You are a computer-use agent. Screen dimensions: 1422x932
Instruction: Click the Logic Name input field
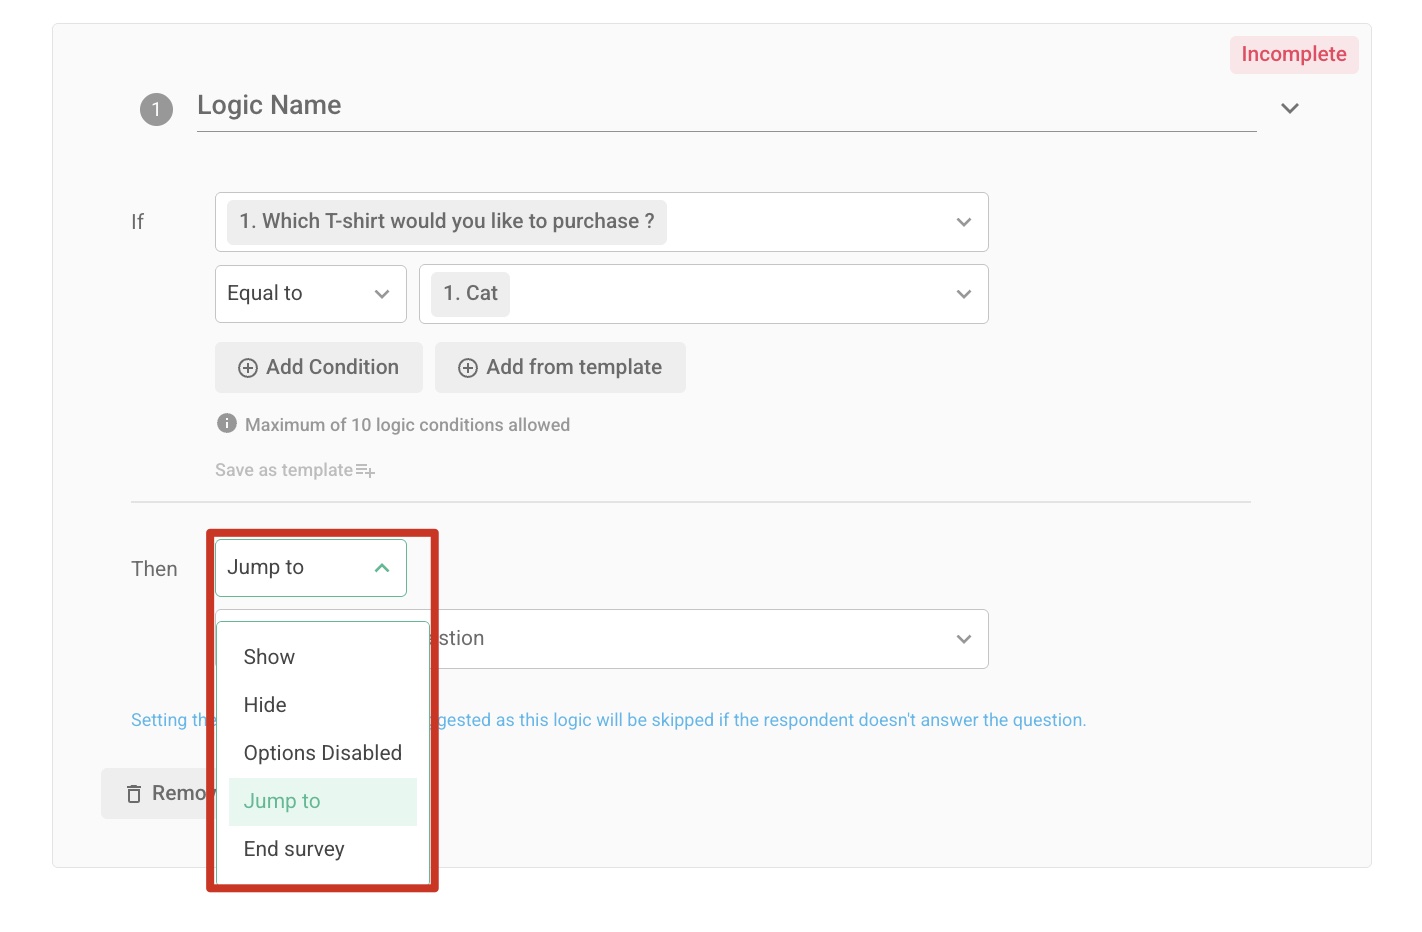pos(700,105)
